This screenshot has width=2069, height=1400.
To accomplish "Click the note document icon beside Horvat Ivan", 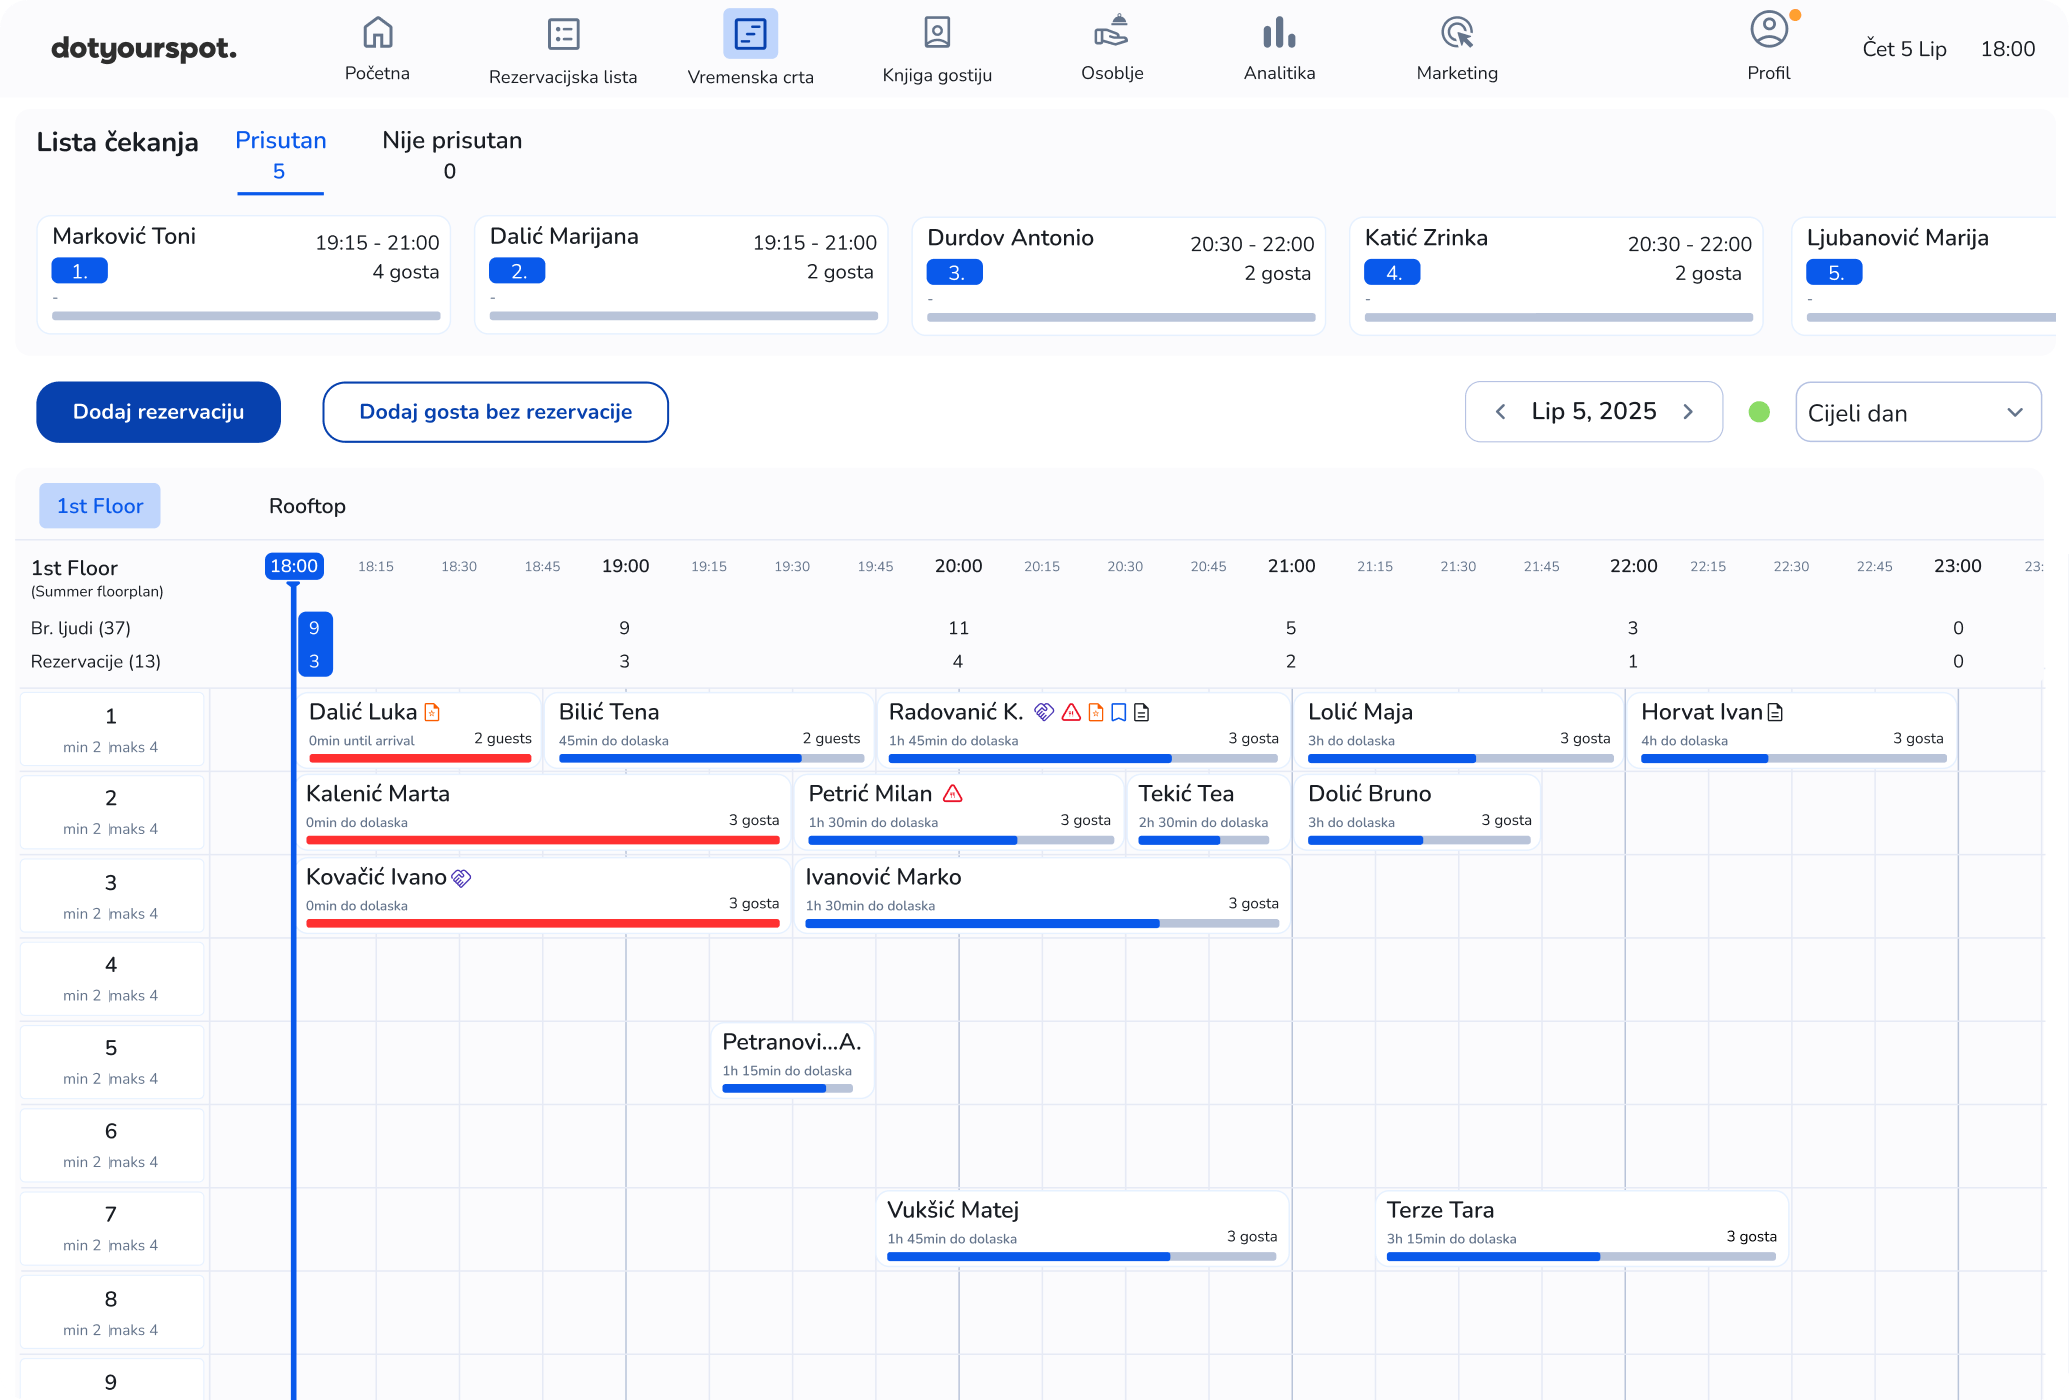I will (x=1775, y=712).
